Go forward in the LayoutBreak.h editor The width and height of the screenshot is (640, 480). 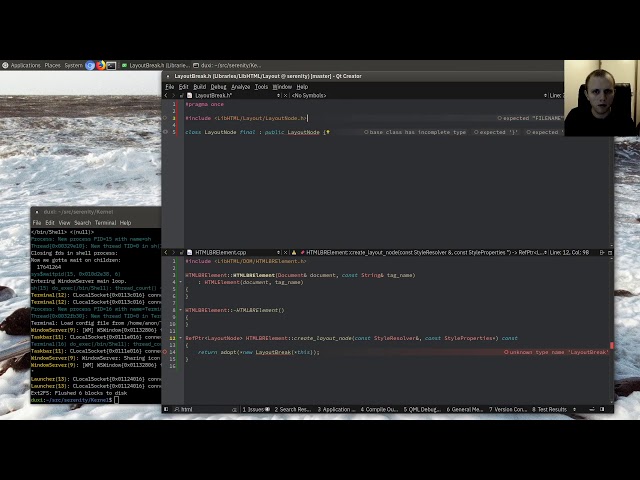(x=173, y=96)
